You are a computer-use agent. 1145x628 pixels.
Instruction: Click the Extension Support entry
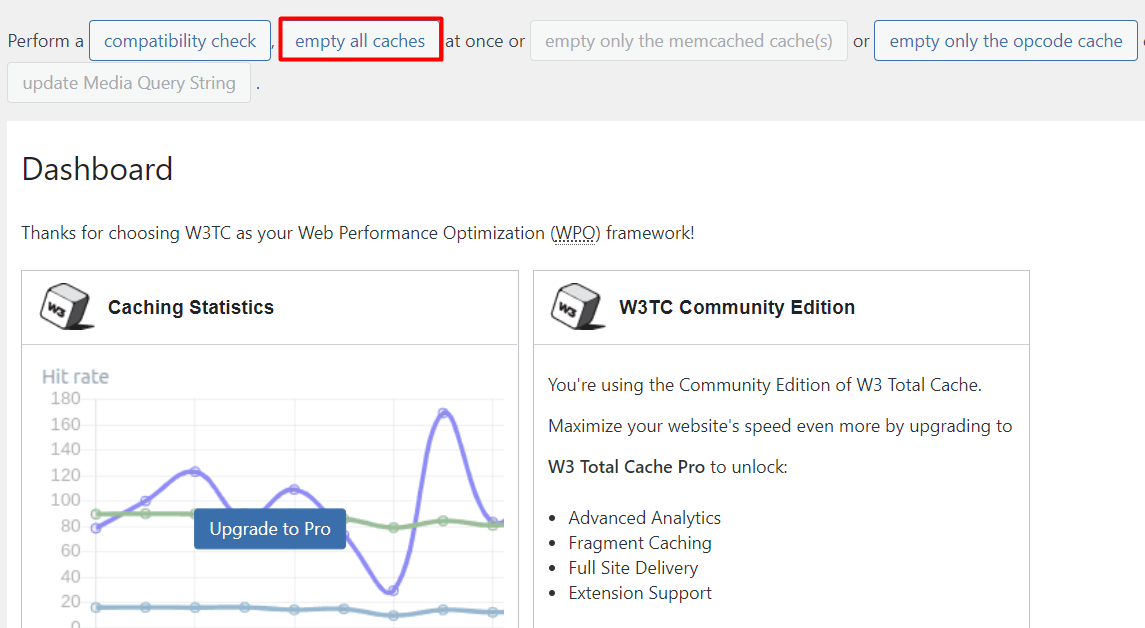(x=639, y=592)
